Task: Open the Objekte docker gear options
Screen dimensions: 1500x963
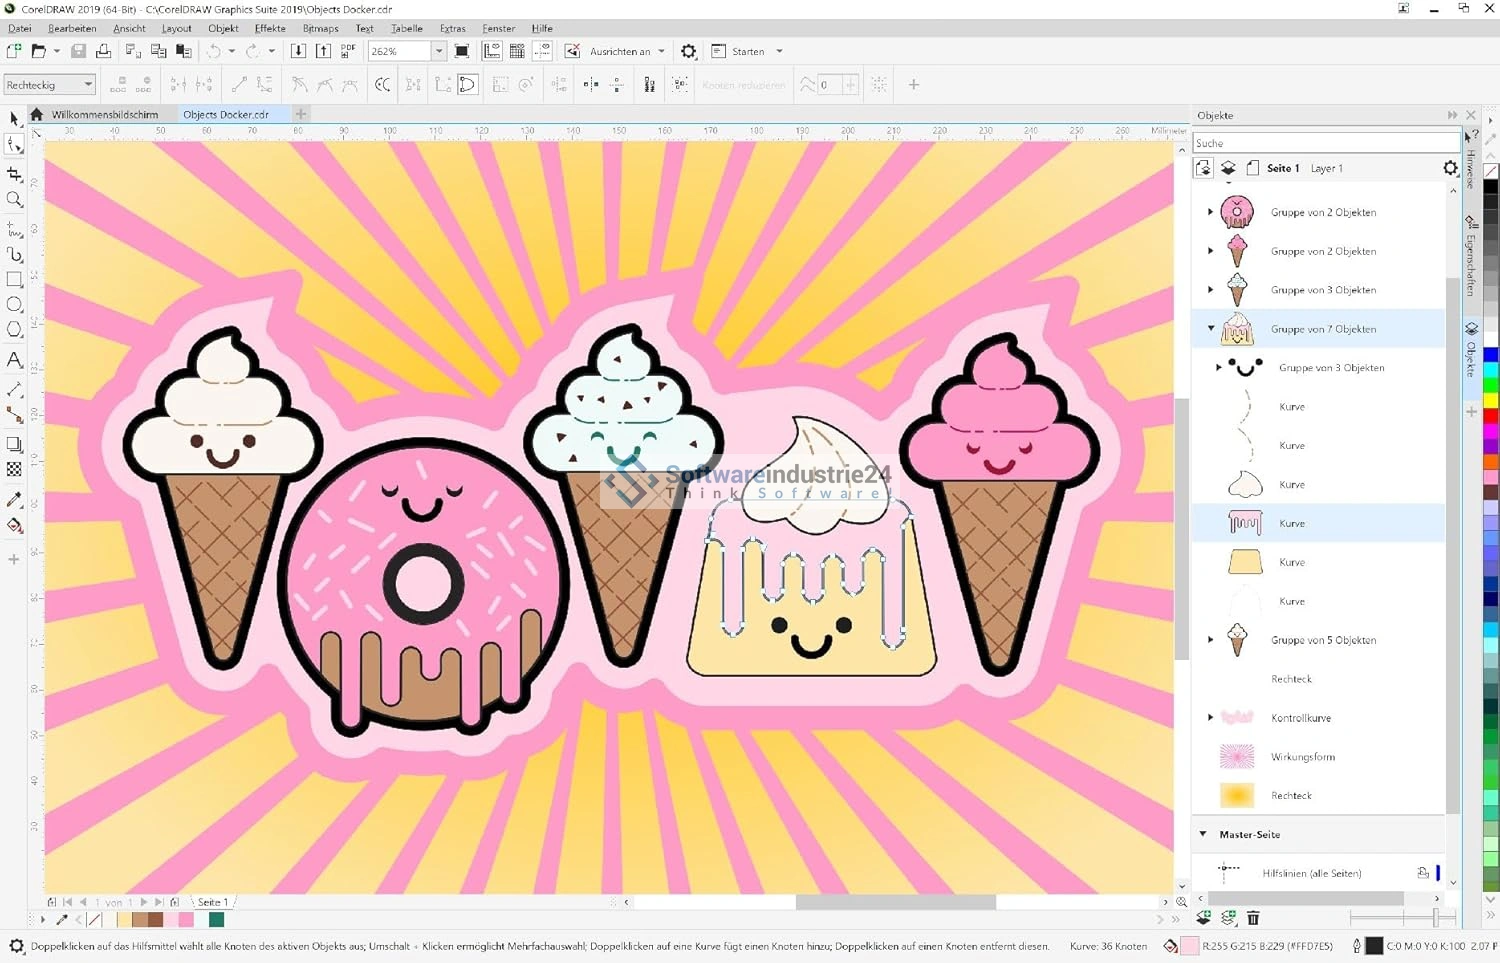Action: (x=1450, y=168)
